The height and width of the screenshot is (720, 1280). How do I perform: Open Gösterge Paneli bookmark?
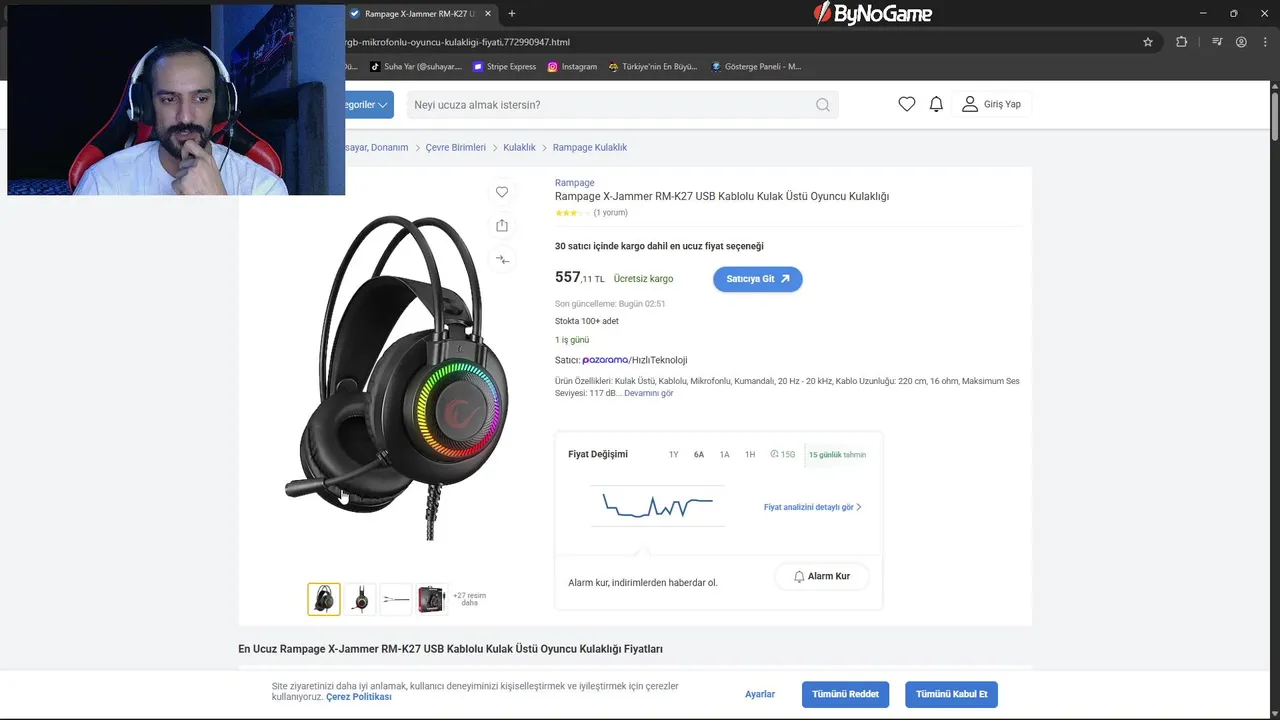pos(756,67)
